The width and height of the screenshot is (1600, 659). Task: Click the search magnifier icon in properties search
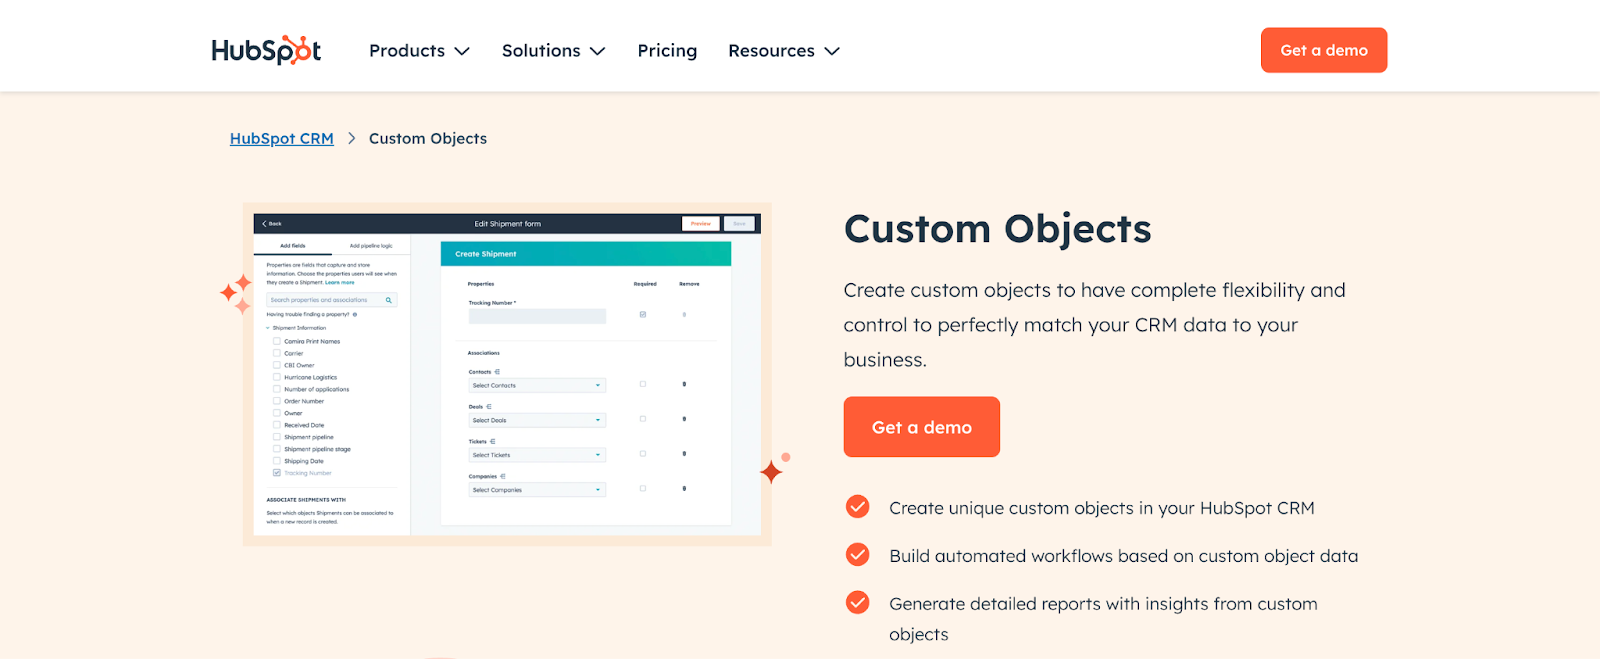pos(388,300)
